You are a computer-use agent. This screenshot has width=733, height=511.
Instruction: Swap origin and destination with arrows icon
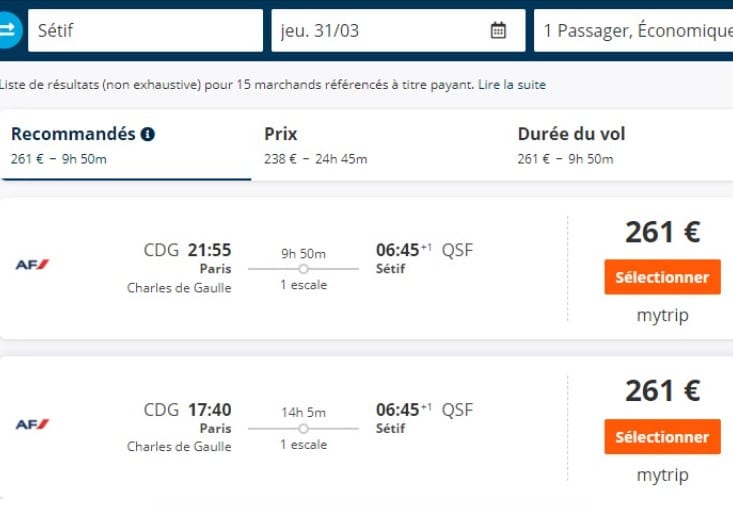[9, 30]
